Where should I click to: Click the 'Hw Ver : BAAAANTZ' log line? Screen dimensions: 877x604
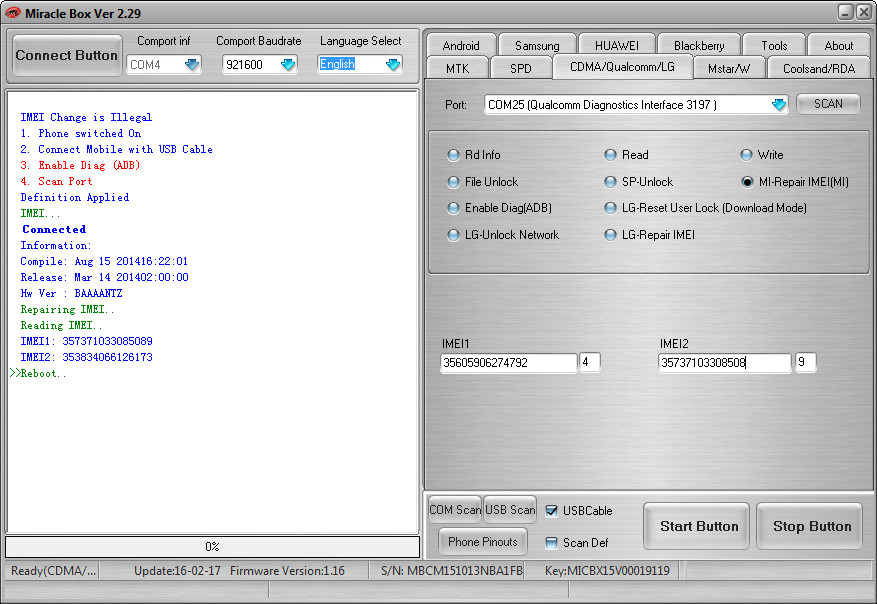coord(71,293)
